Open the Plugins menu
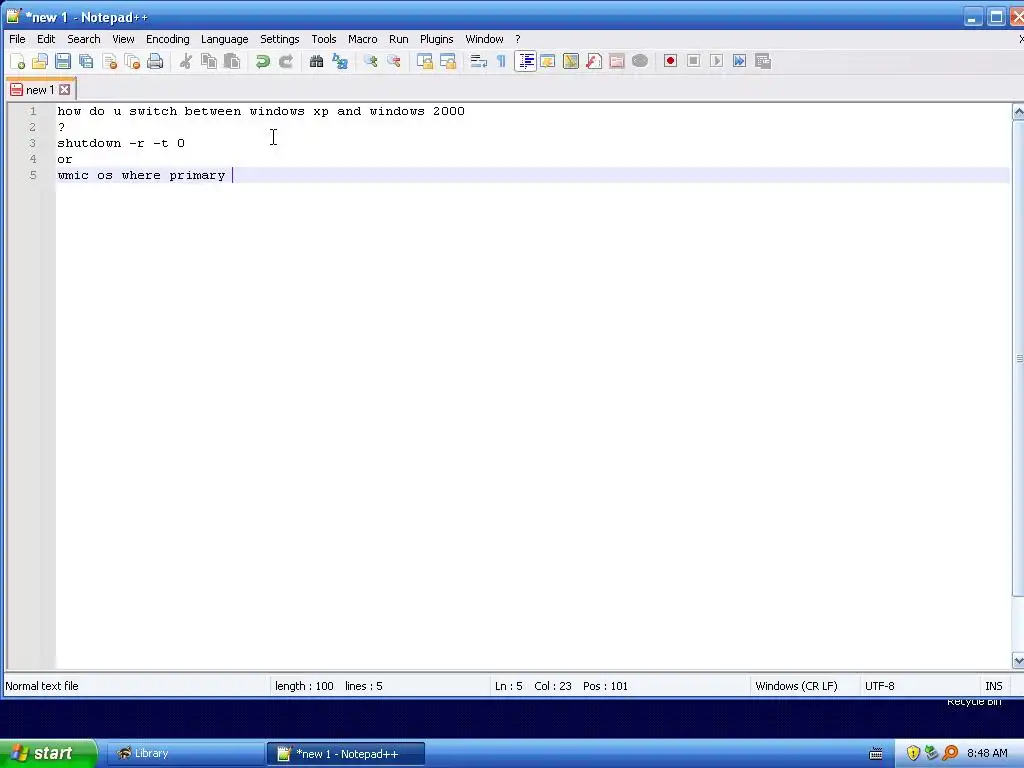 (436, 39)
